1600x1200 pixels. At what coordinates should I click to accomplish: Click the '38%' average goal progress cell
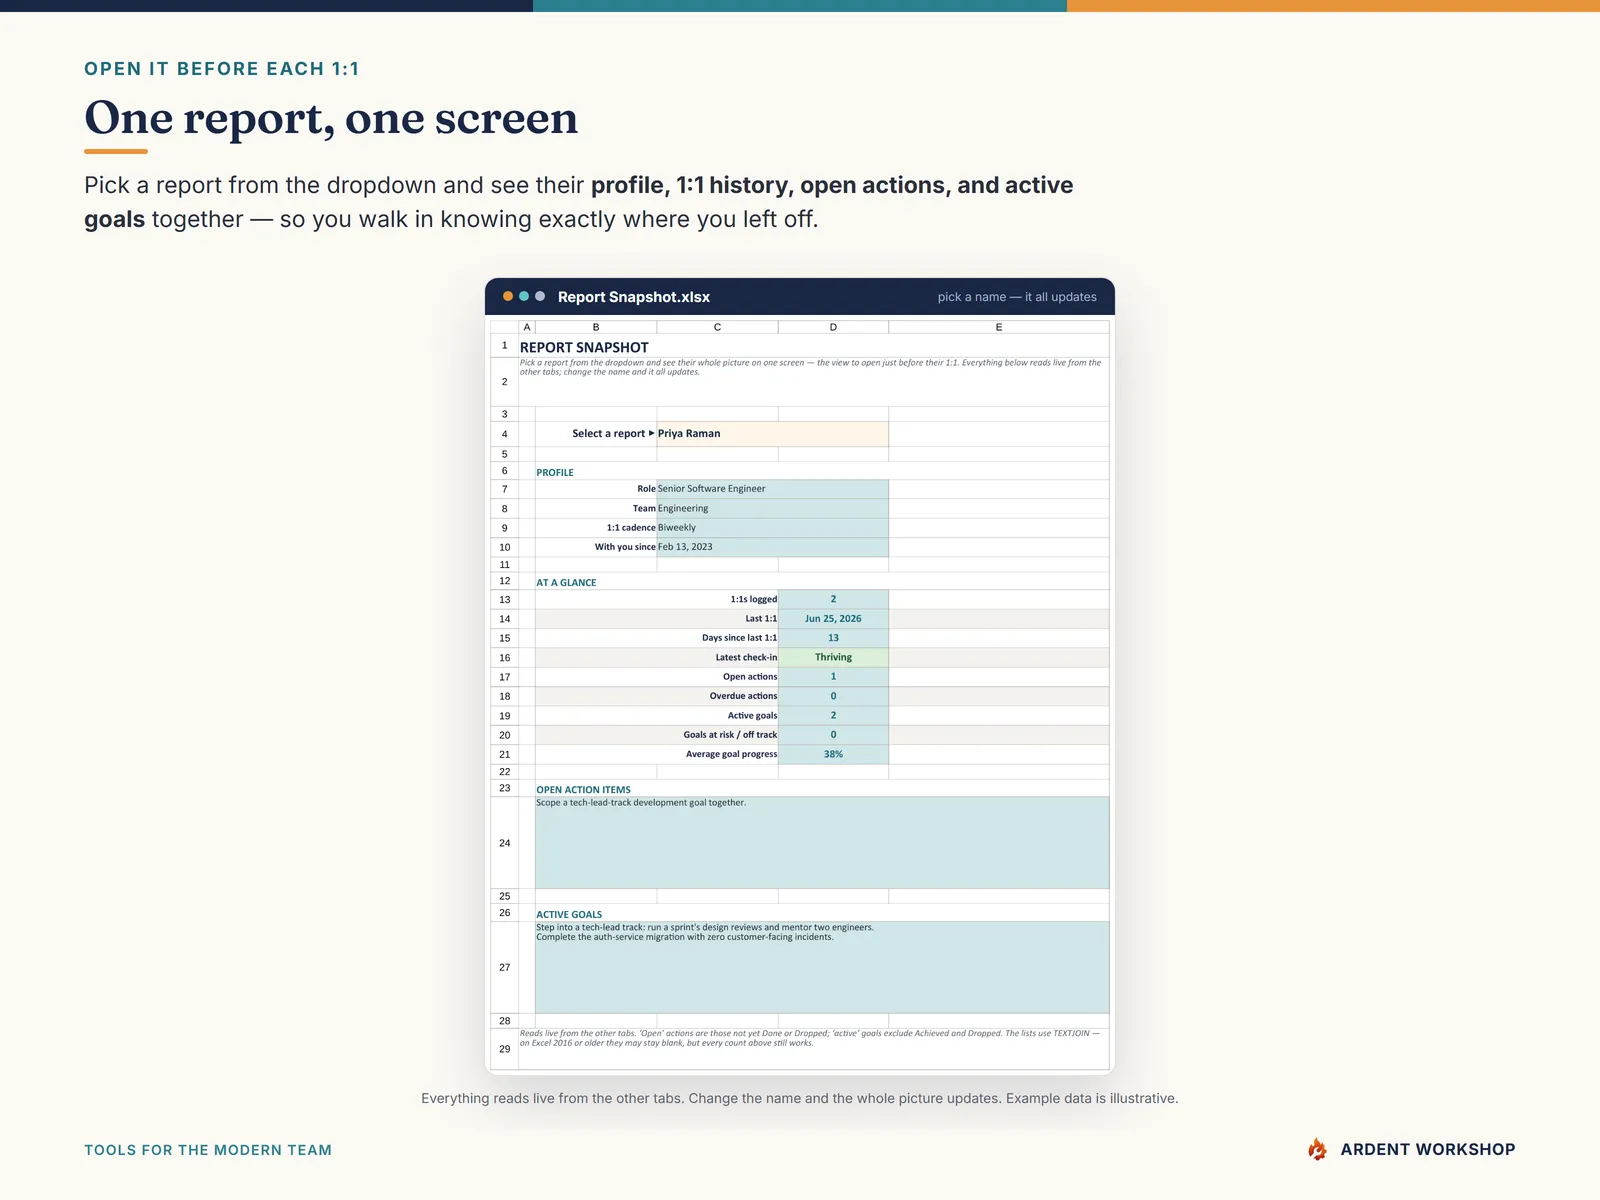tap(833, 754)
